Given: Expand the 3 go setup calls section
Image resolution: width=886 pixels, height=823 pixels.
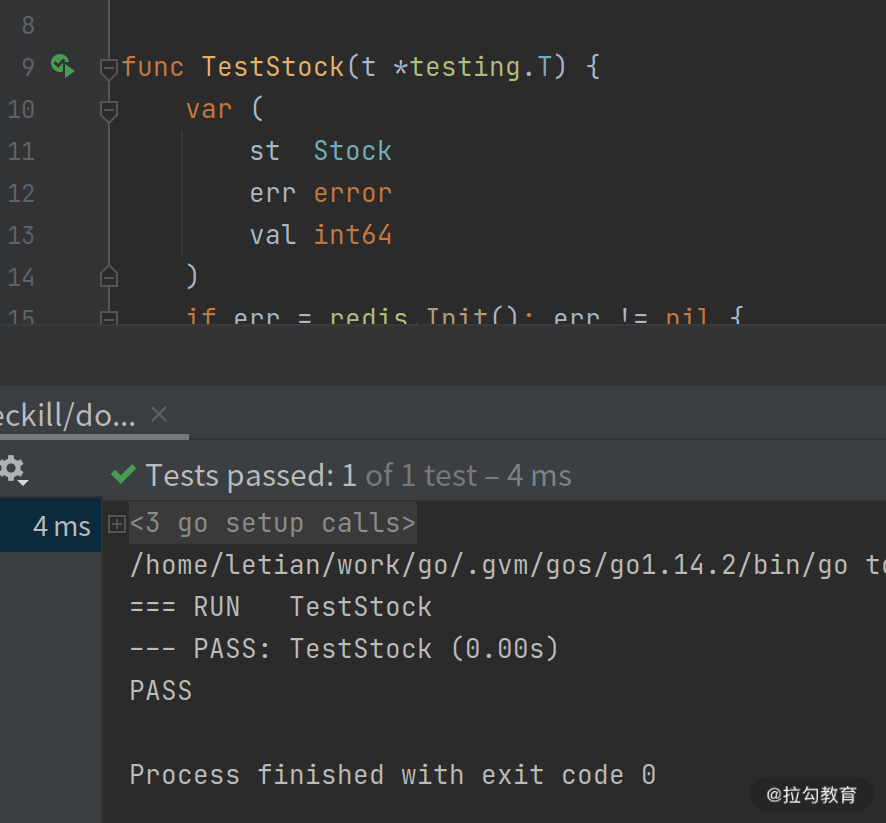Looking at the screenshot, I should point(117,523).
